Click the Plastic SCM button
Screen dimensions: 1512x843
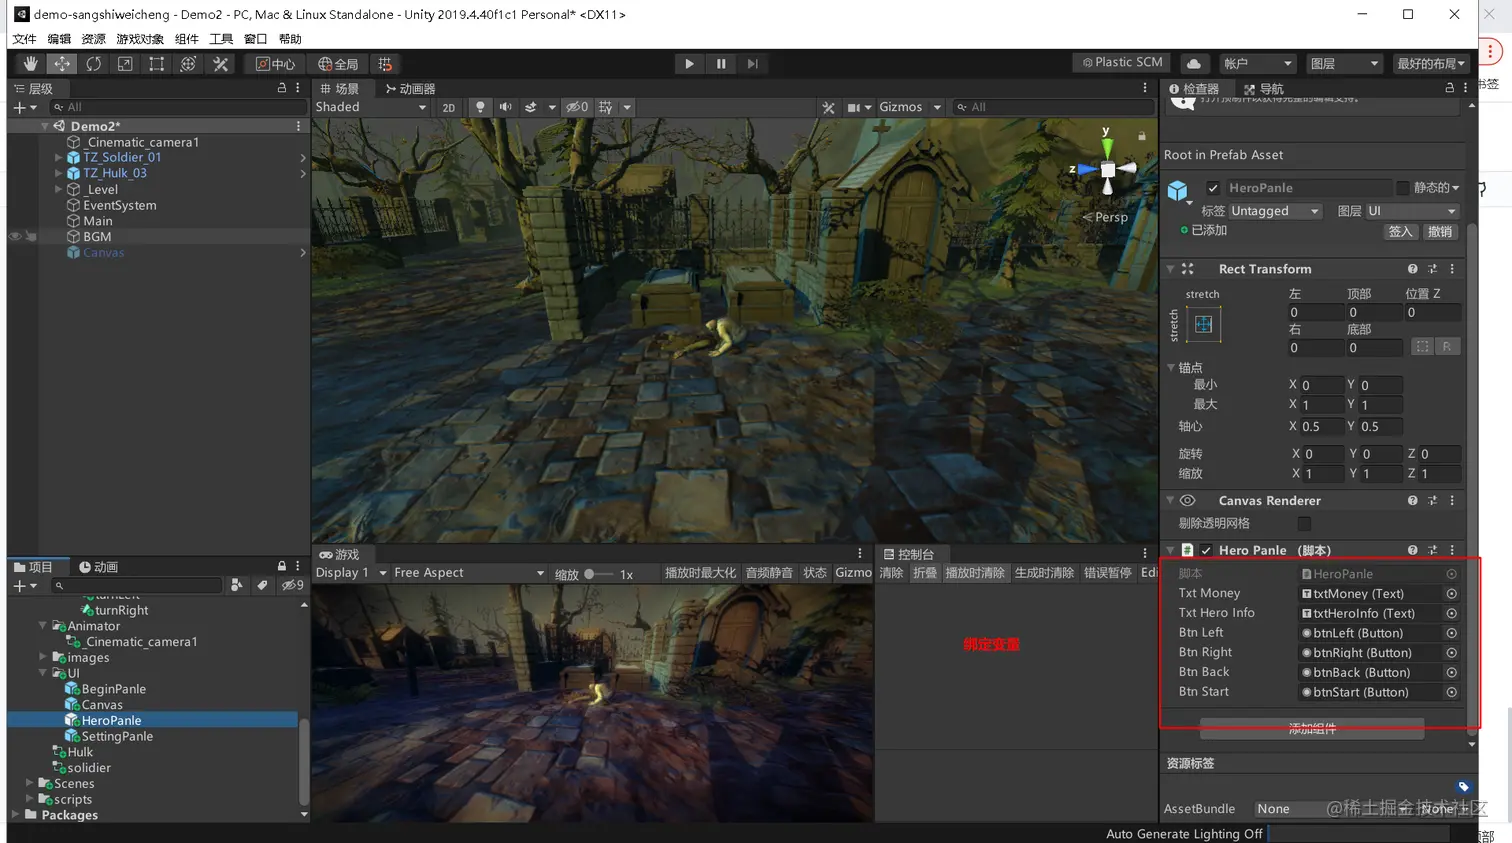coord(1122,62)
